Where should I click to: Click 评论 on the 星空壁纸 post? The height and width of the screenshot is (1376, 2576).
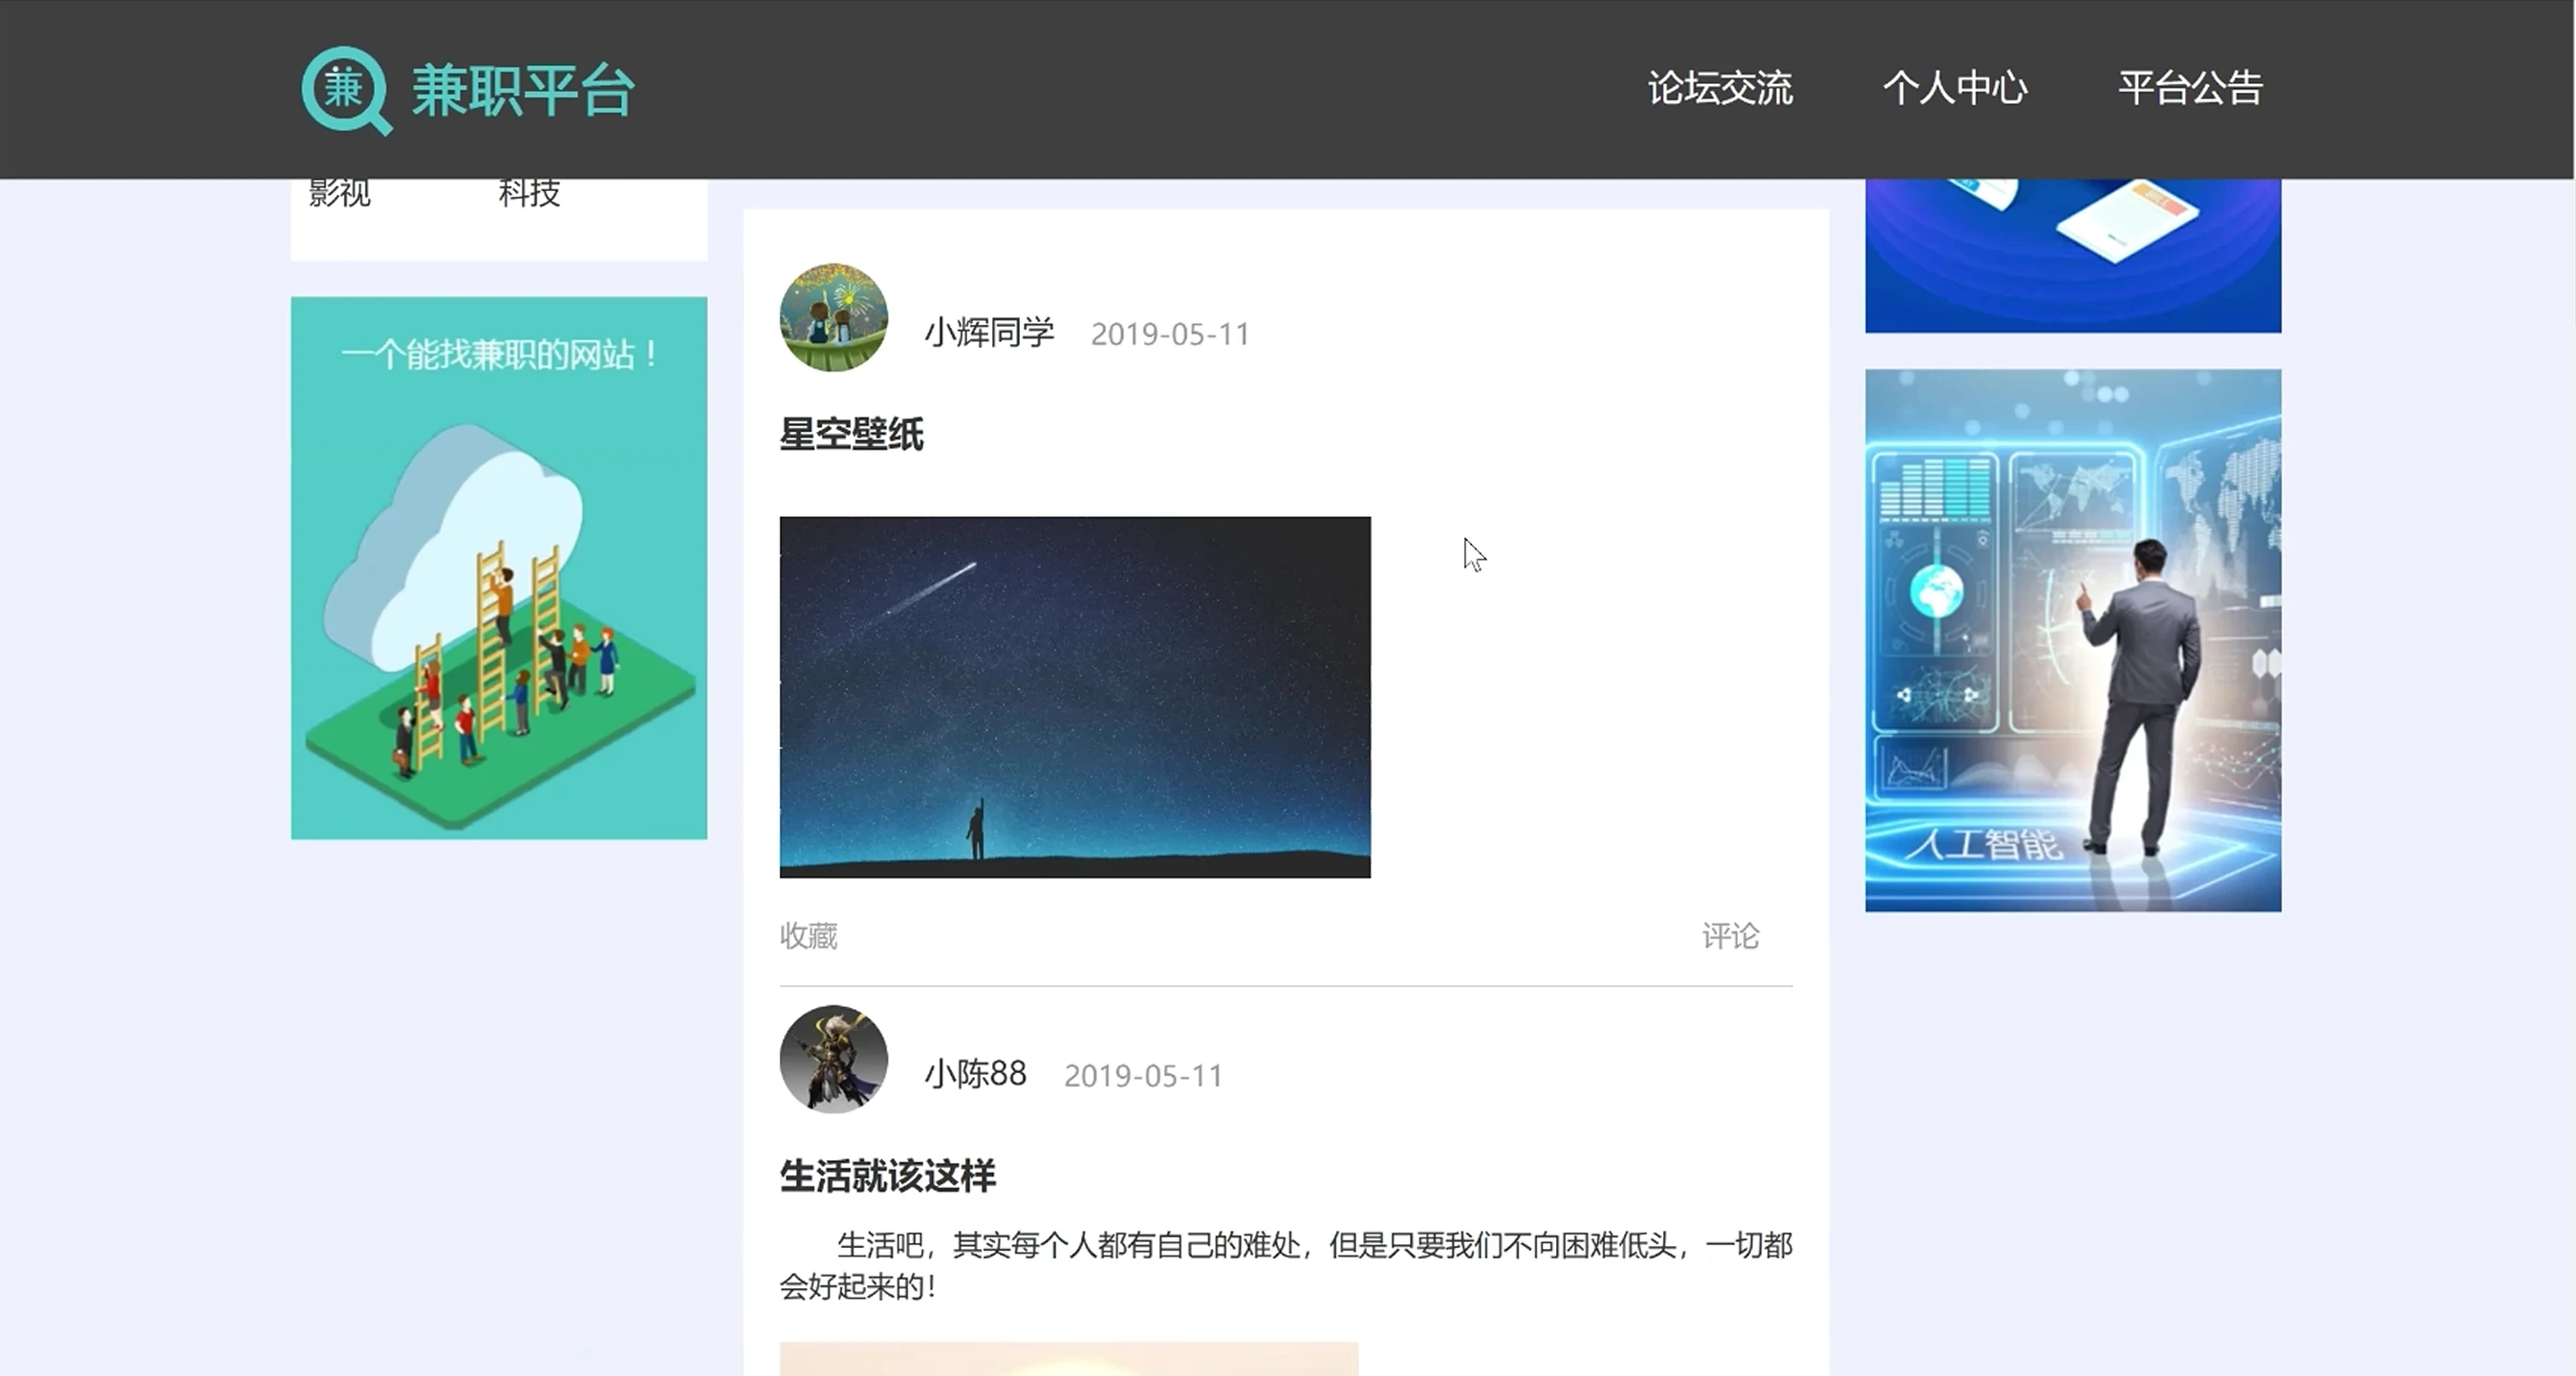[1730, 936]
